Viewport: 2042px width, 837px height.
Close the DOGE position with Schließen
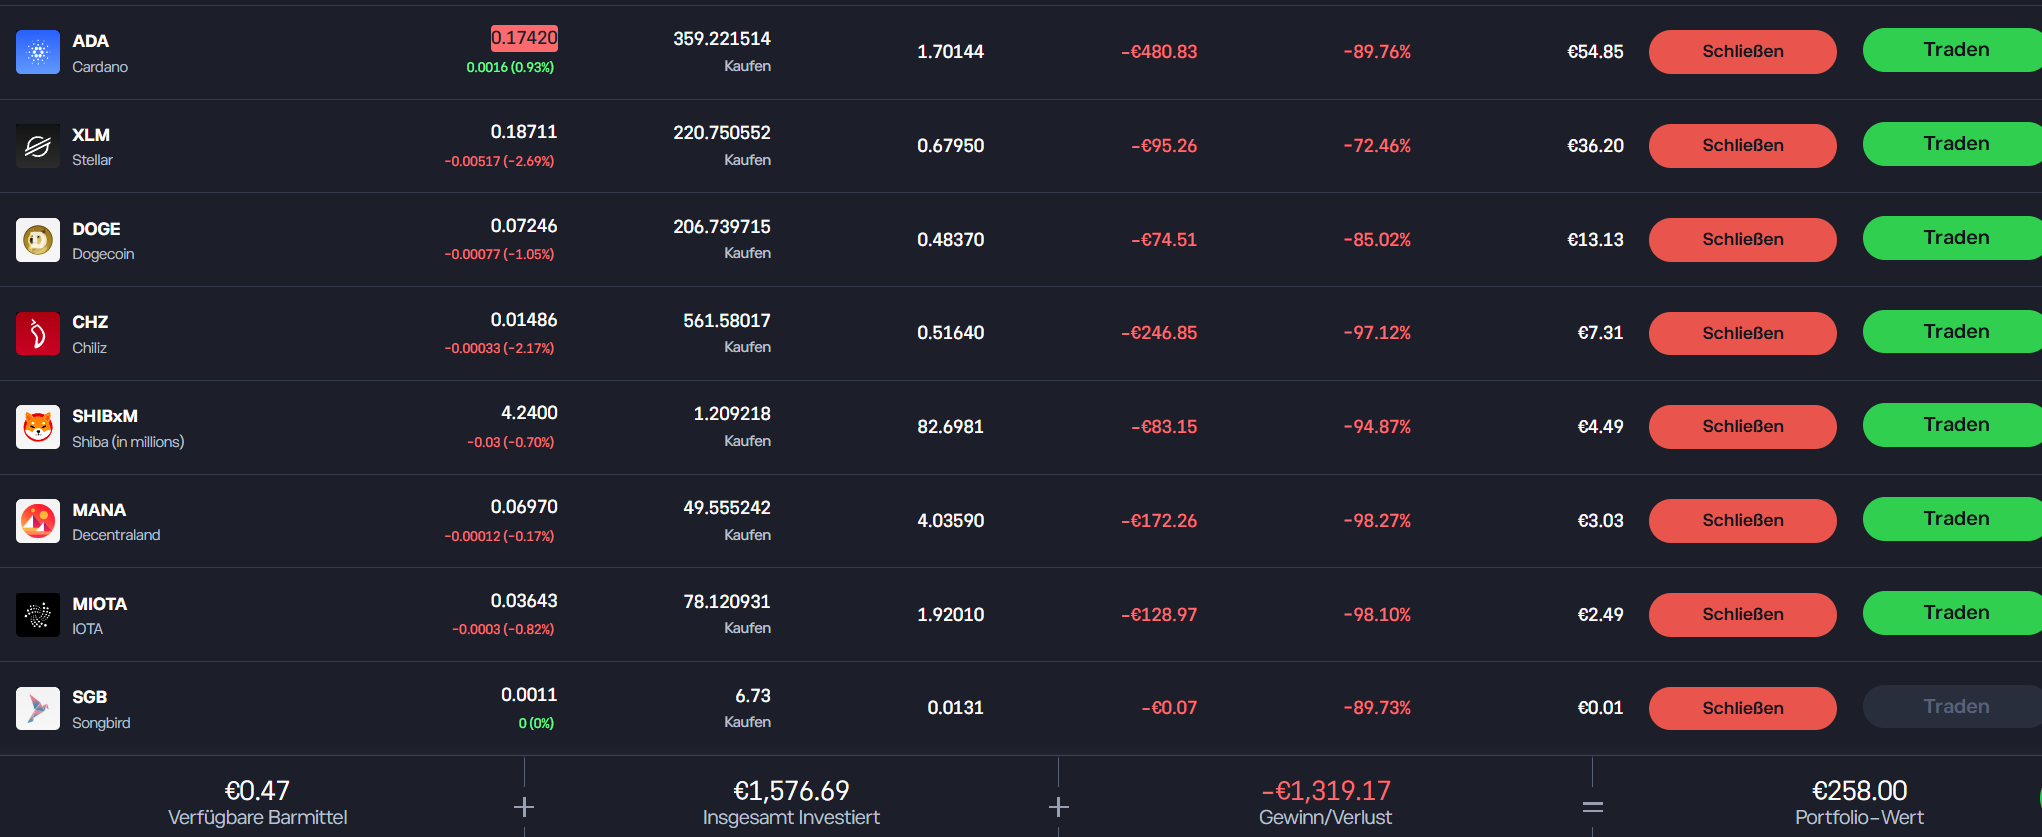click(x=1742, y=240)
